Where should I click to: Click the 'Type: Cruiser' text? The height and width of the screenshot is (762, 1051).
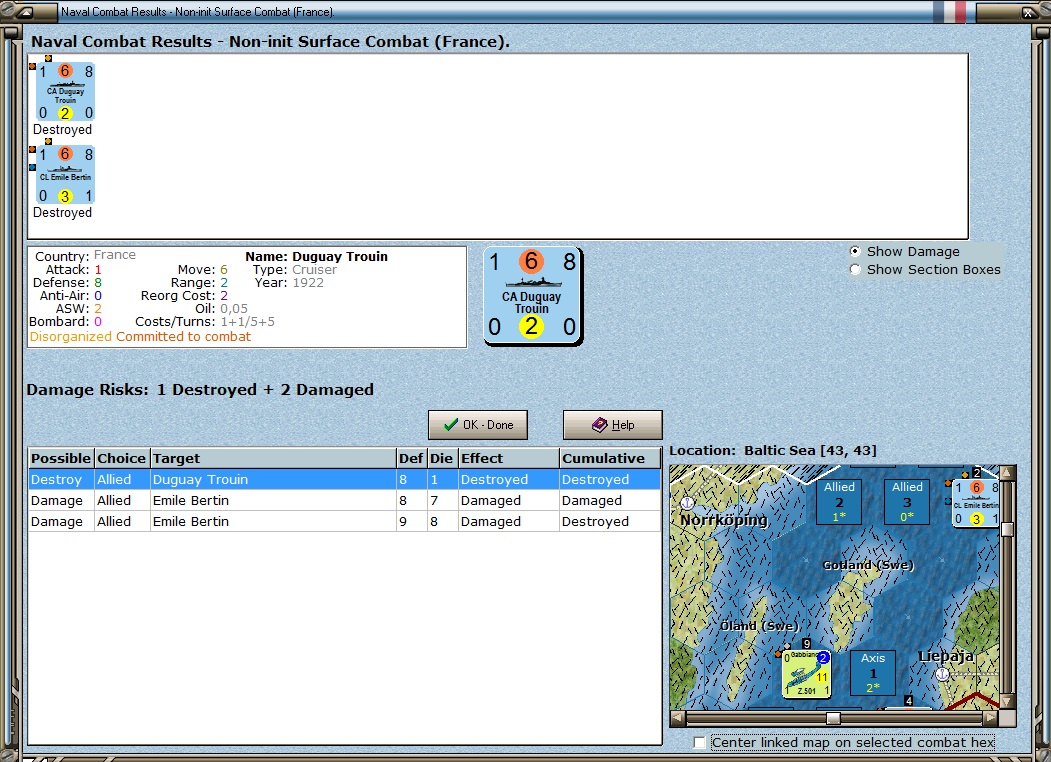click(x=295, y=269)
